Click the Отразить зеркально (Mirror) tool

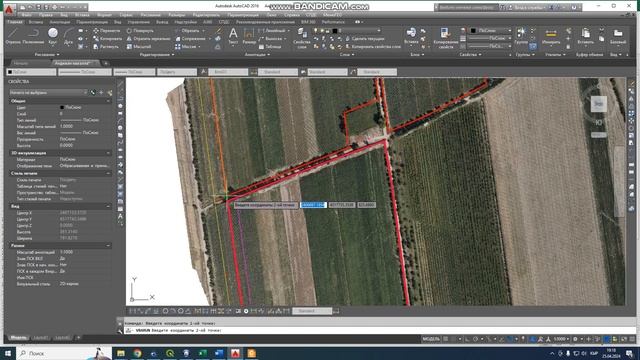(148, 39)
